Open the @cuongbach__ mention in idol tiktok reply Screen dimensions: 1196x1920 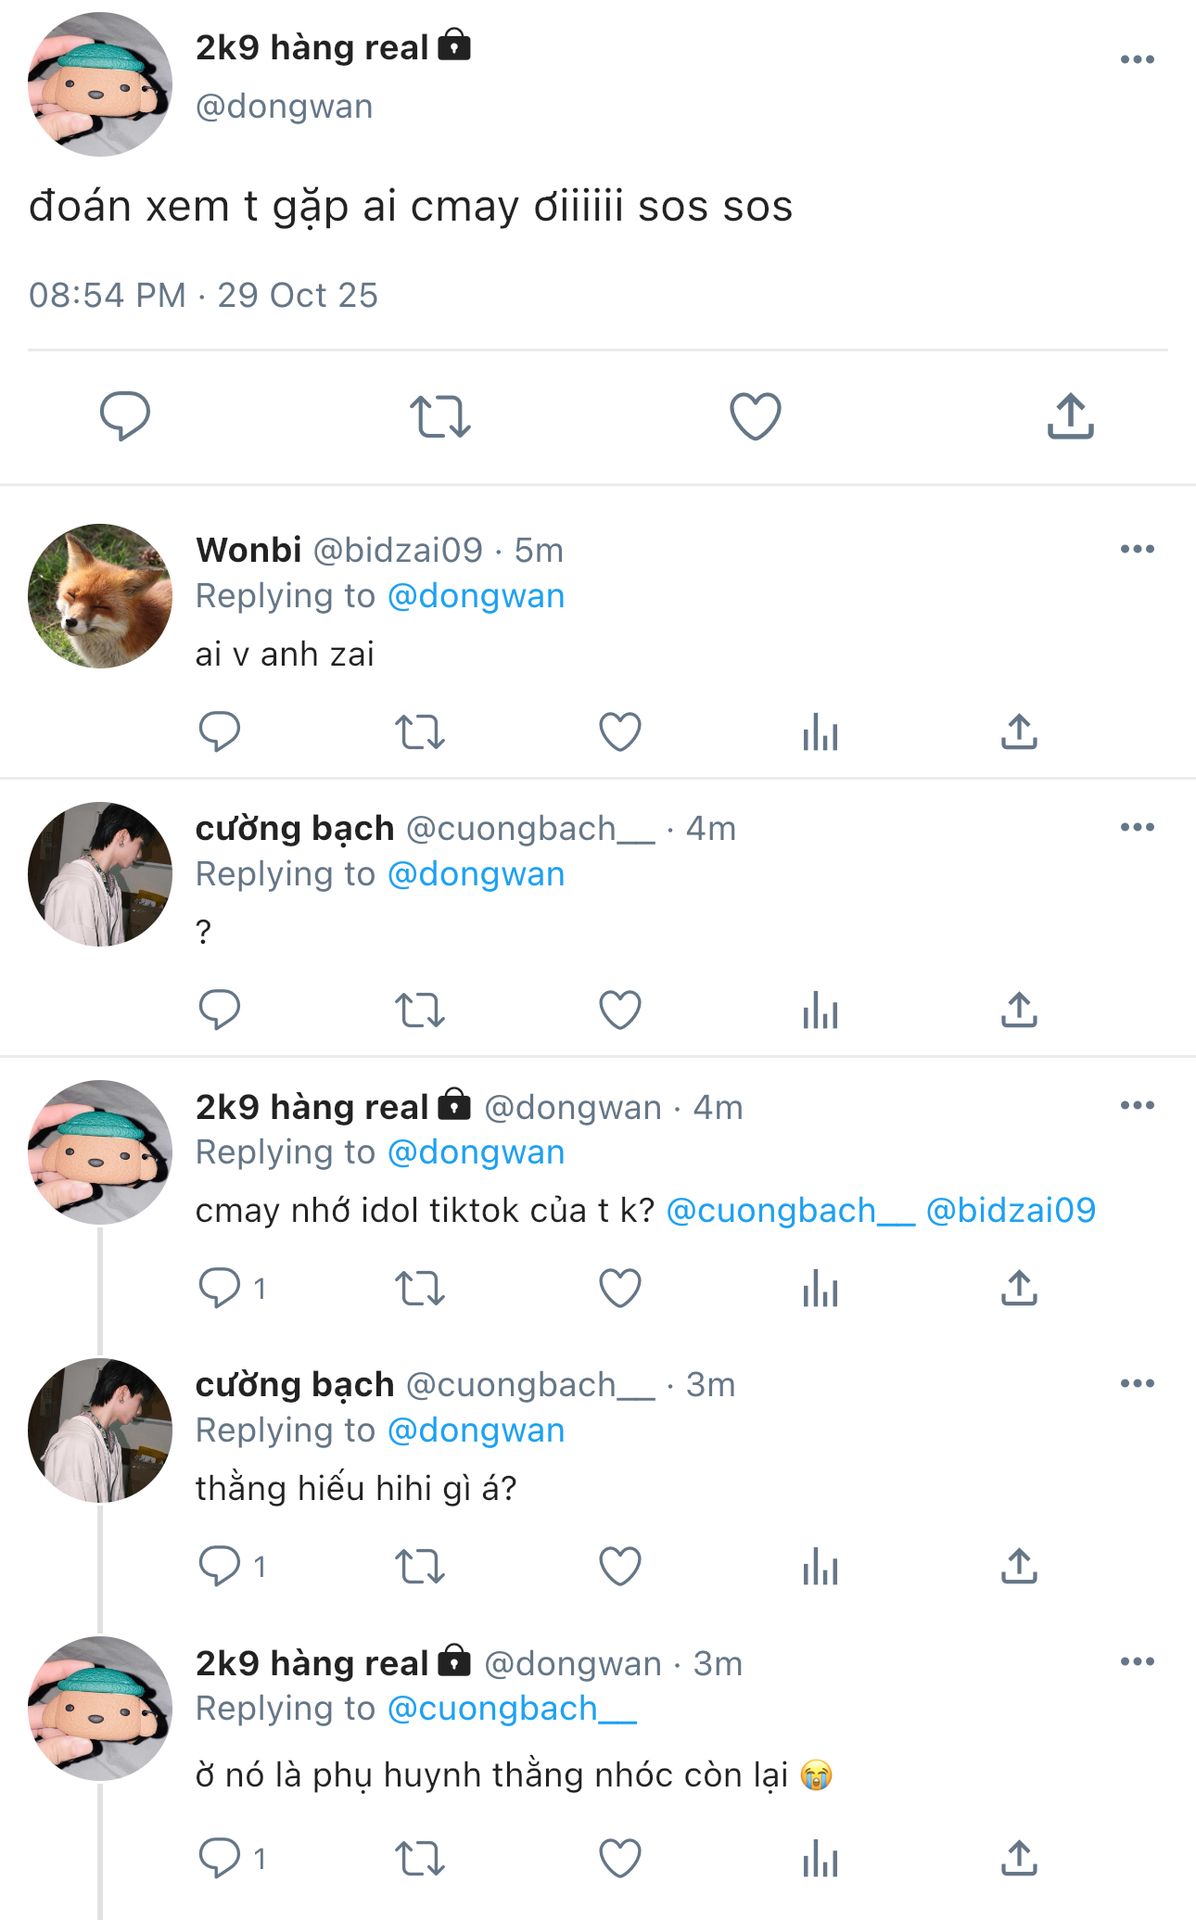[790, 1210]
